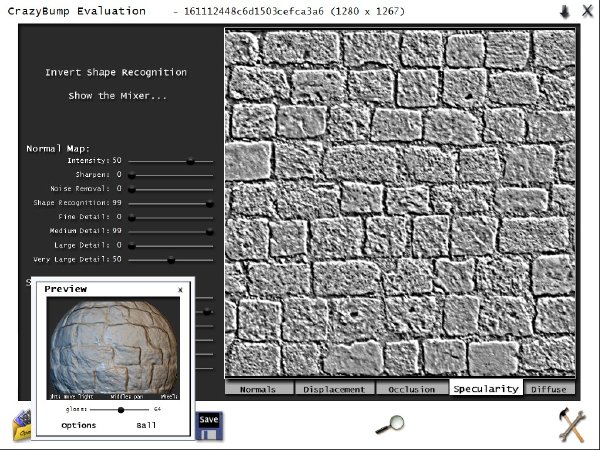Click the Shape Recognition slider handle
The width and height of the screenshot is (600, 450).
tap(210, 204)
